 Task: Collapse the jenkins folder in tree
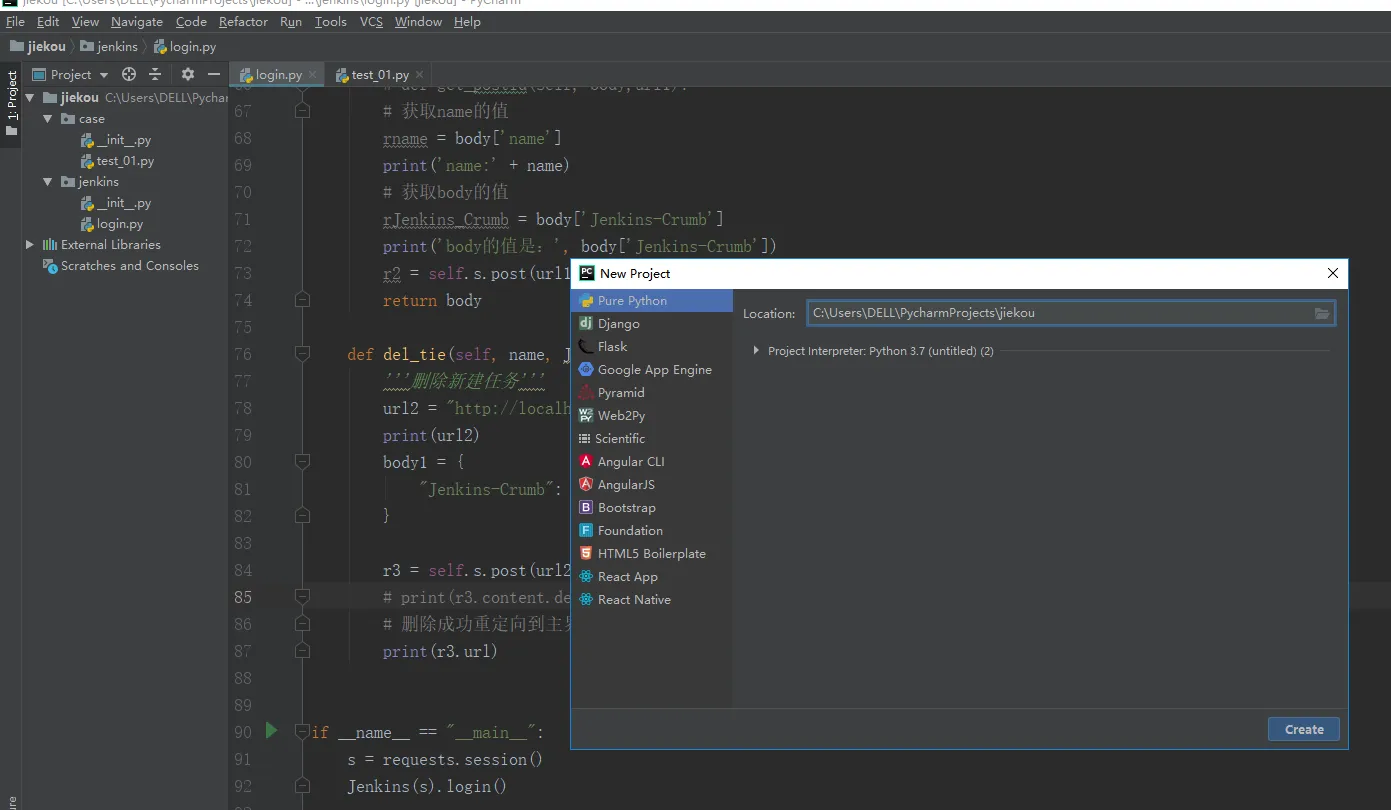[x=47, y=182]
